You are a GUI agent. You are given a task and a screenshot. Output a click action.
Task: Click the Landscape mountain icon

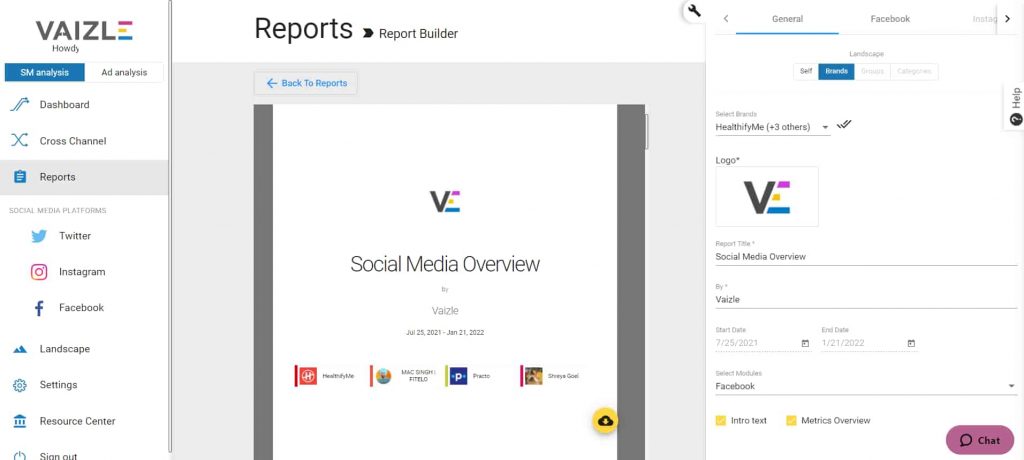[20, 350]
